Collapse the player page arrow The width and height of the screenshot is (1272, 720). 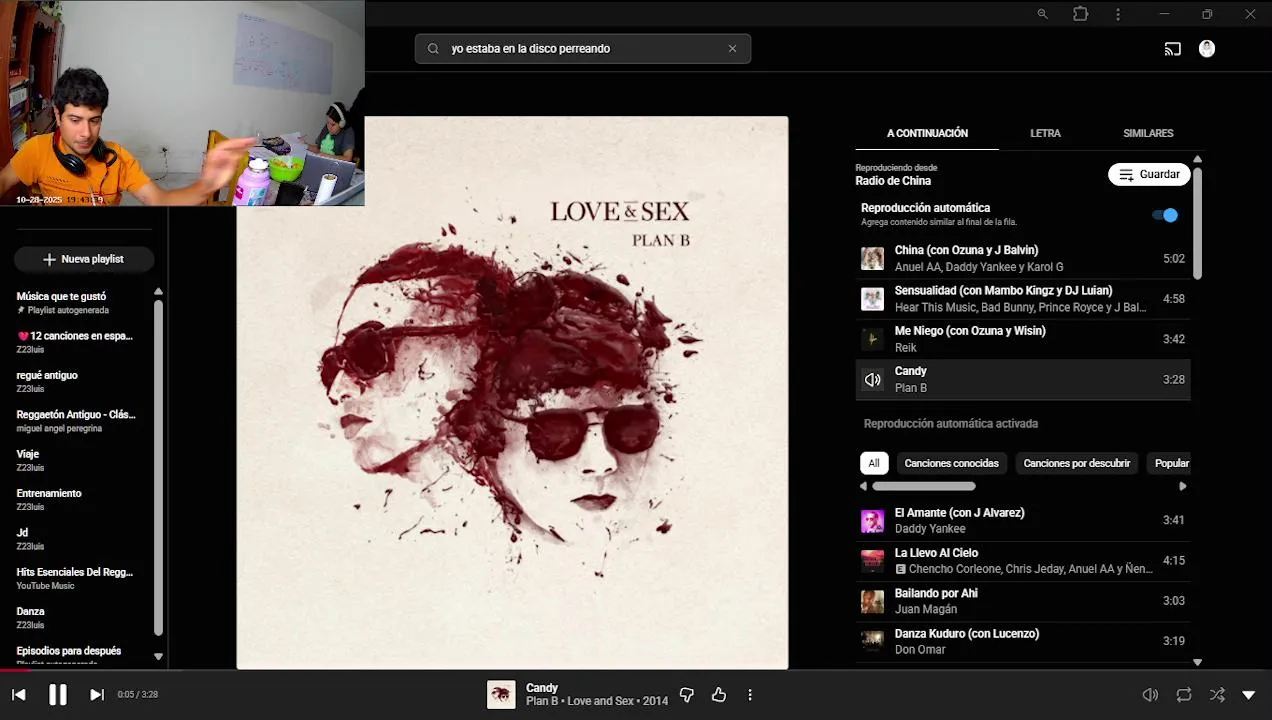[x=1248, y=694]
